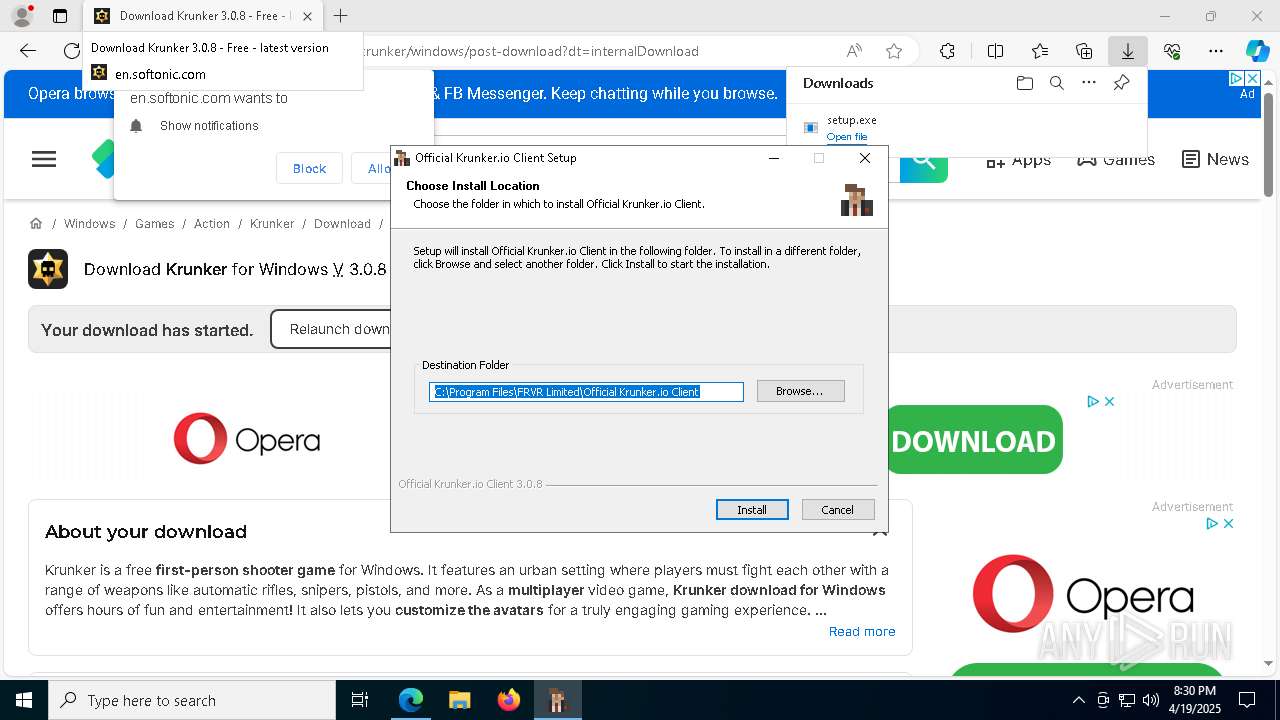This screenshot has height=720, width=1280.
Task: Open the clock showing 8:30 PM
Action: point(1195,700)
